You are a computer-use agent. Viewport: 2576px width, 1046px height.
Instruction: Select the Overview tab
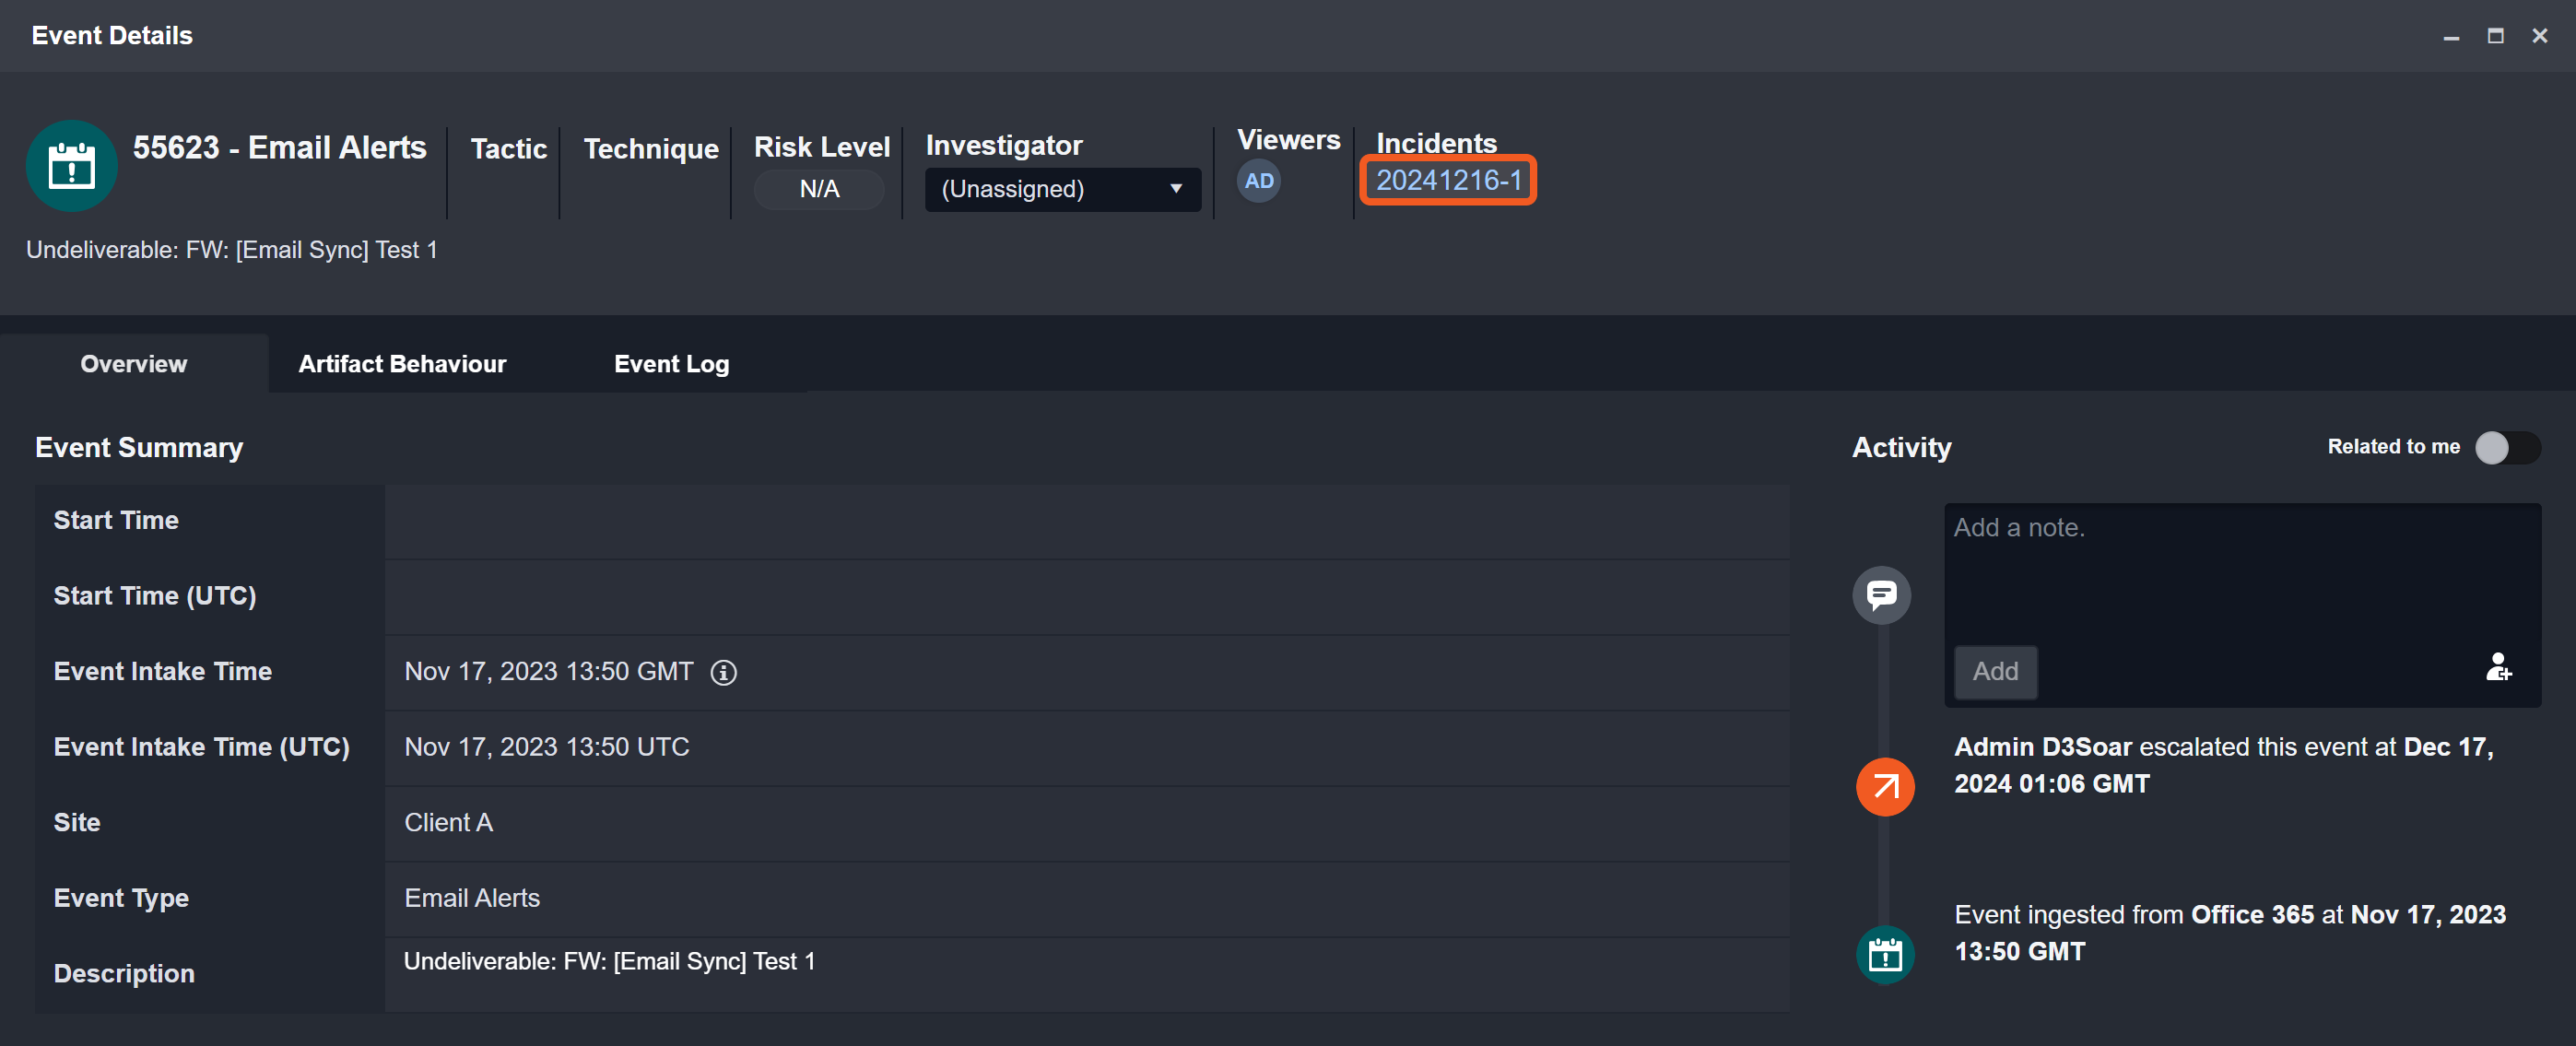point(133,364)
